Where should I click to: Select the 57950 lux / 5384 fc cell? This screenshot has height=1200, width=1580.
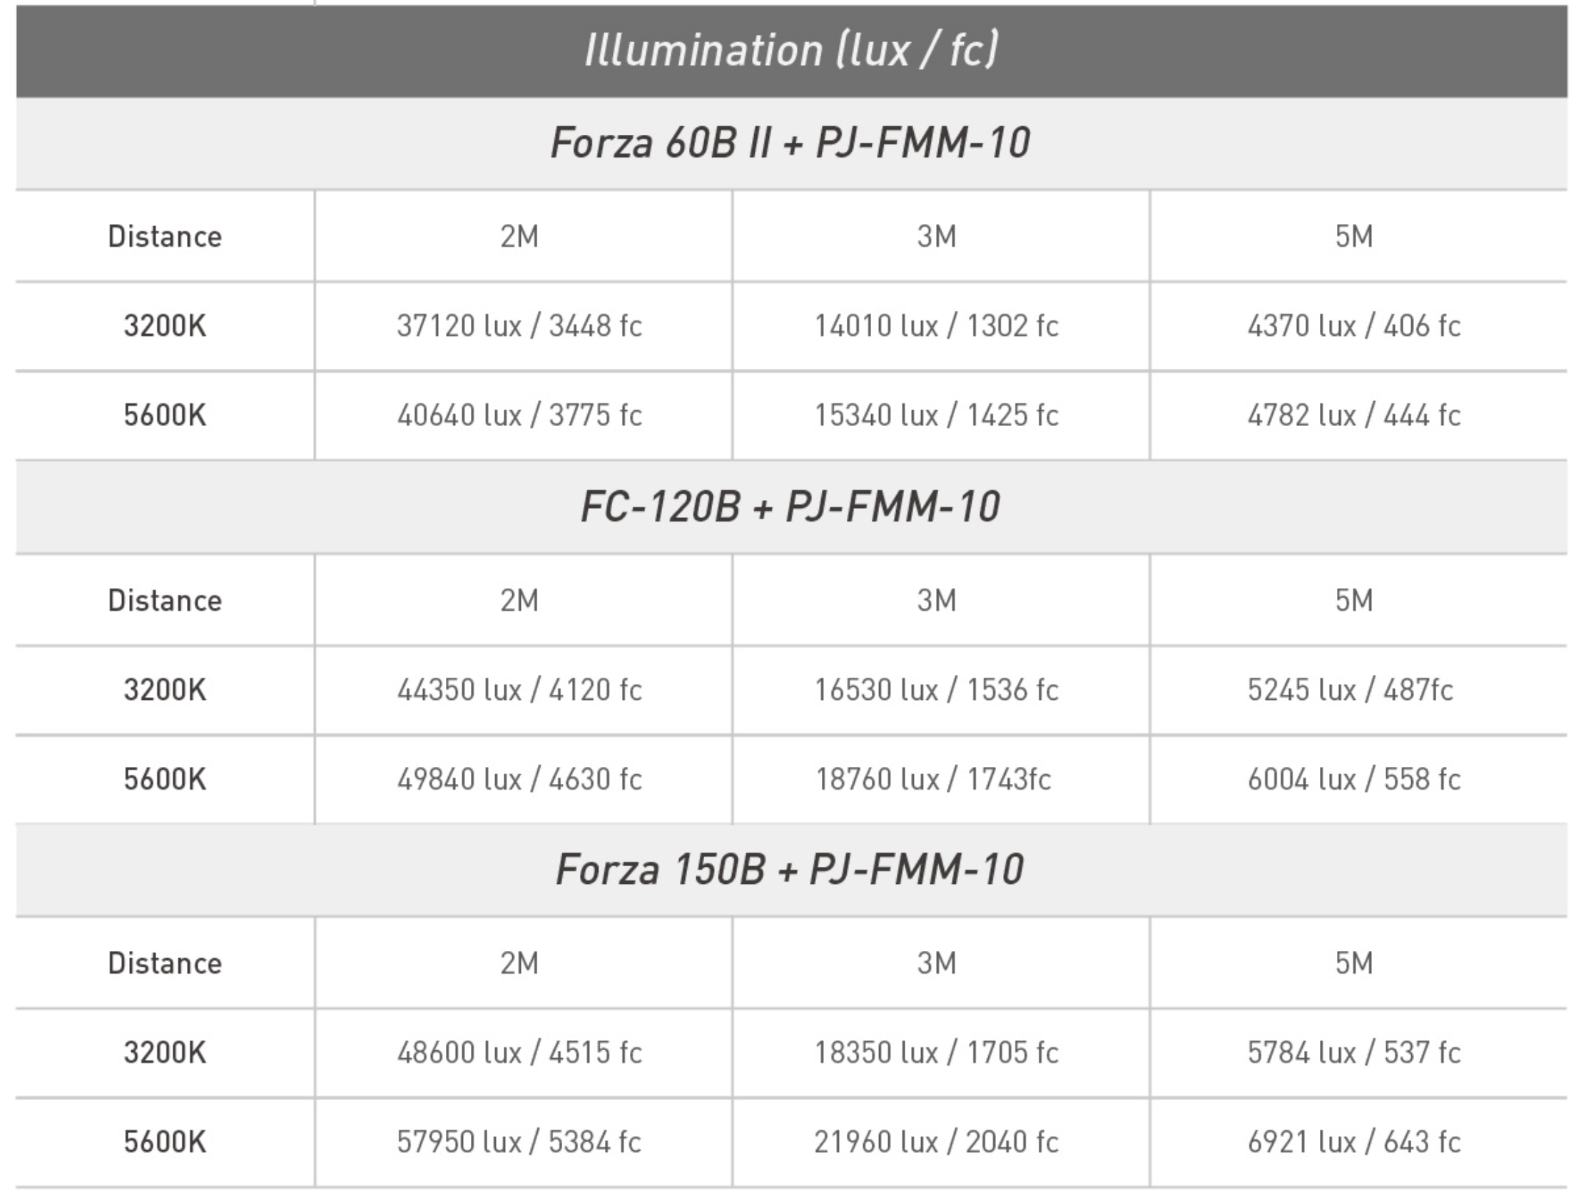click(519, 1142)
